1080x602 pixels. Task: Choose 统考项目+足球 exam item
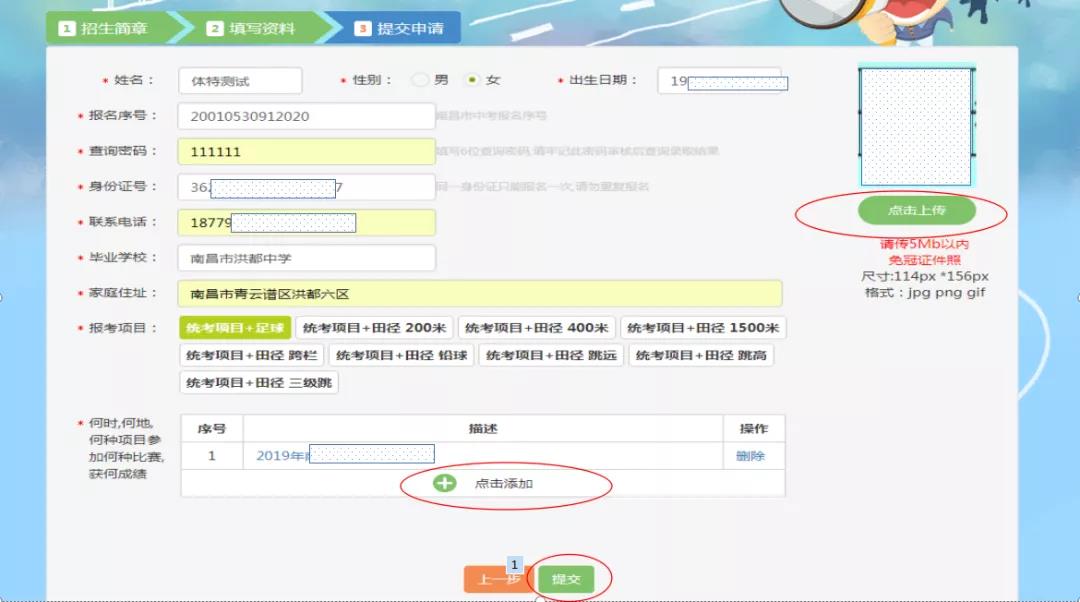[x=235, y=328]
